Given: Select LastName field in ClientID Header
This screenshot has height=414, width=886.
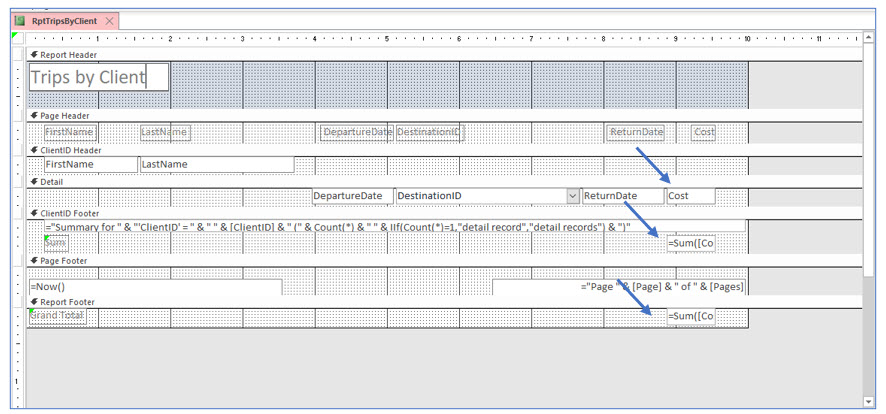Looking at the screenshot, I should [217, 164].
